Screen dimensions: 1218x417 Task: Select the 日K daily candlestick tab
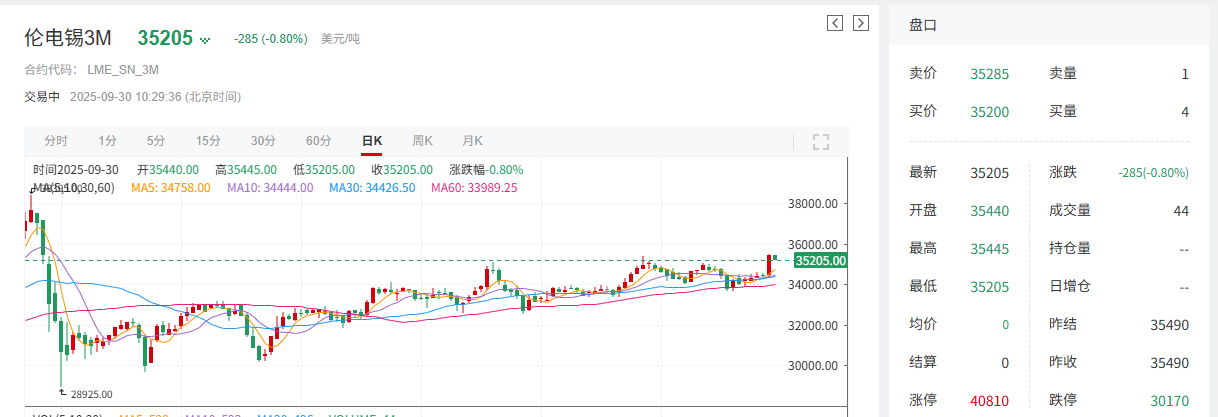(372, 141)
